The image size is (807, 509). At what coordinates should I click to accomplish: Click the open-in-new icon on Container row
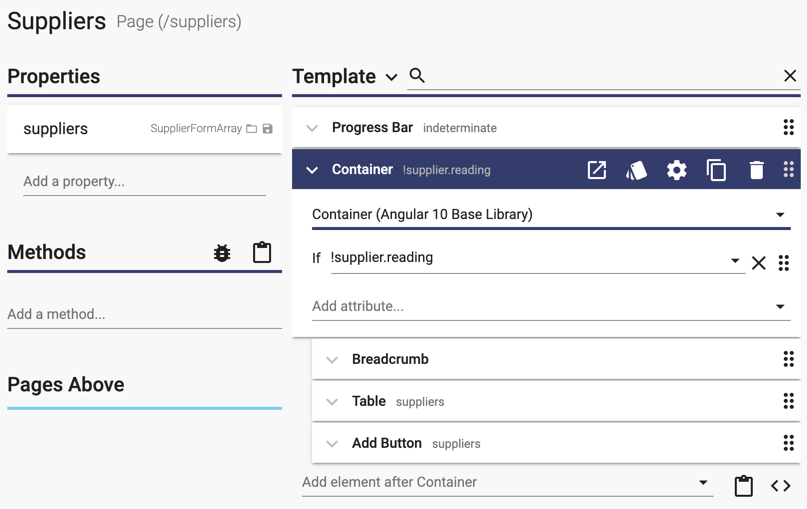coord(597,170)
